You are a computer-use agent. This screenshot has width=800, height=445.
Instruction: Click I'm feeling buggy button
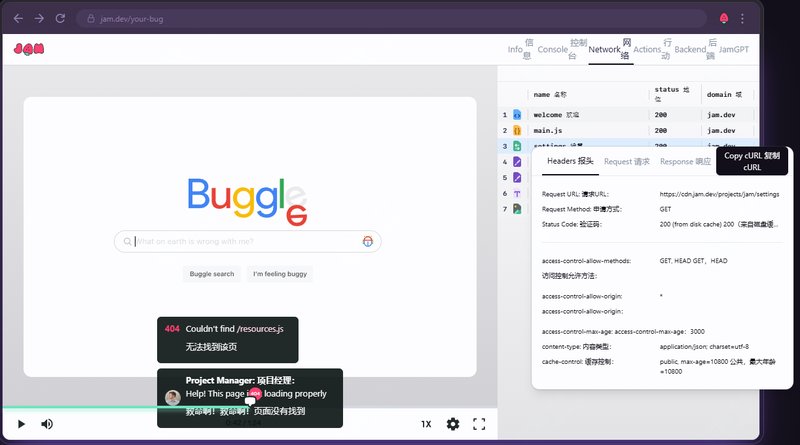(x=280, y=273)
